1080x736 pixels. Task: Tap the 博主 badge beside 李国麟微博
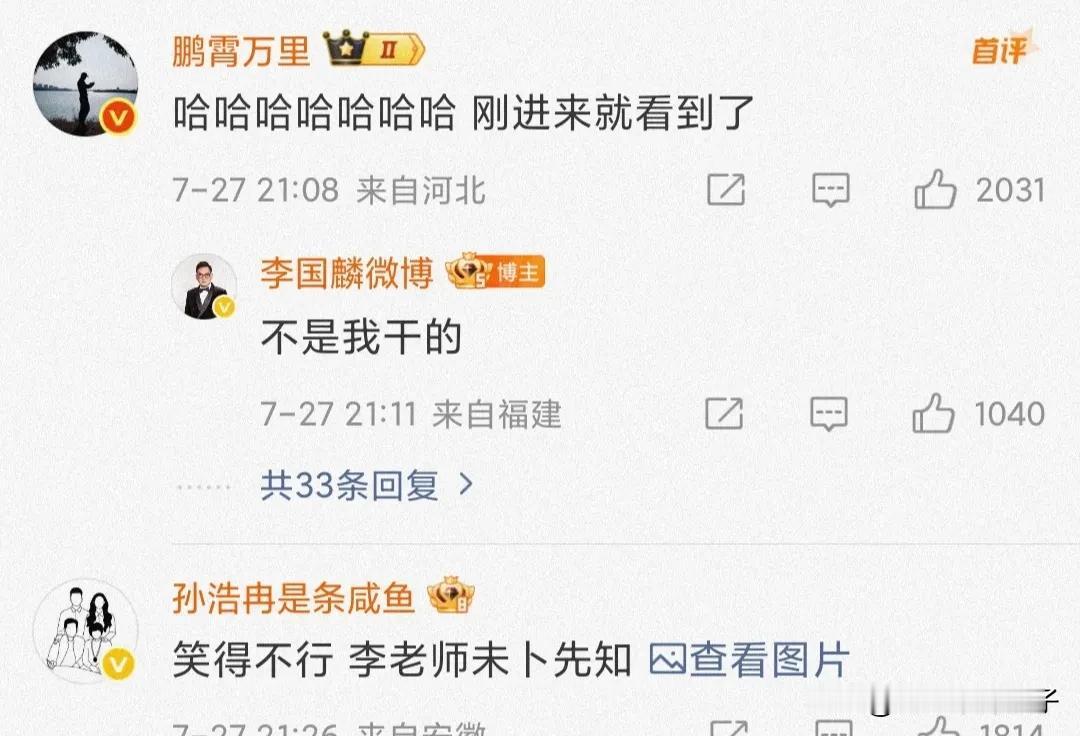(x=495, y=271)
